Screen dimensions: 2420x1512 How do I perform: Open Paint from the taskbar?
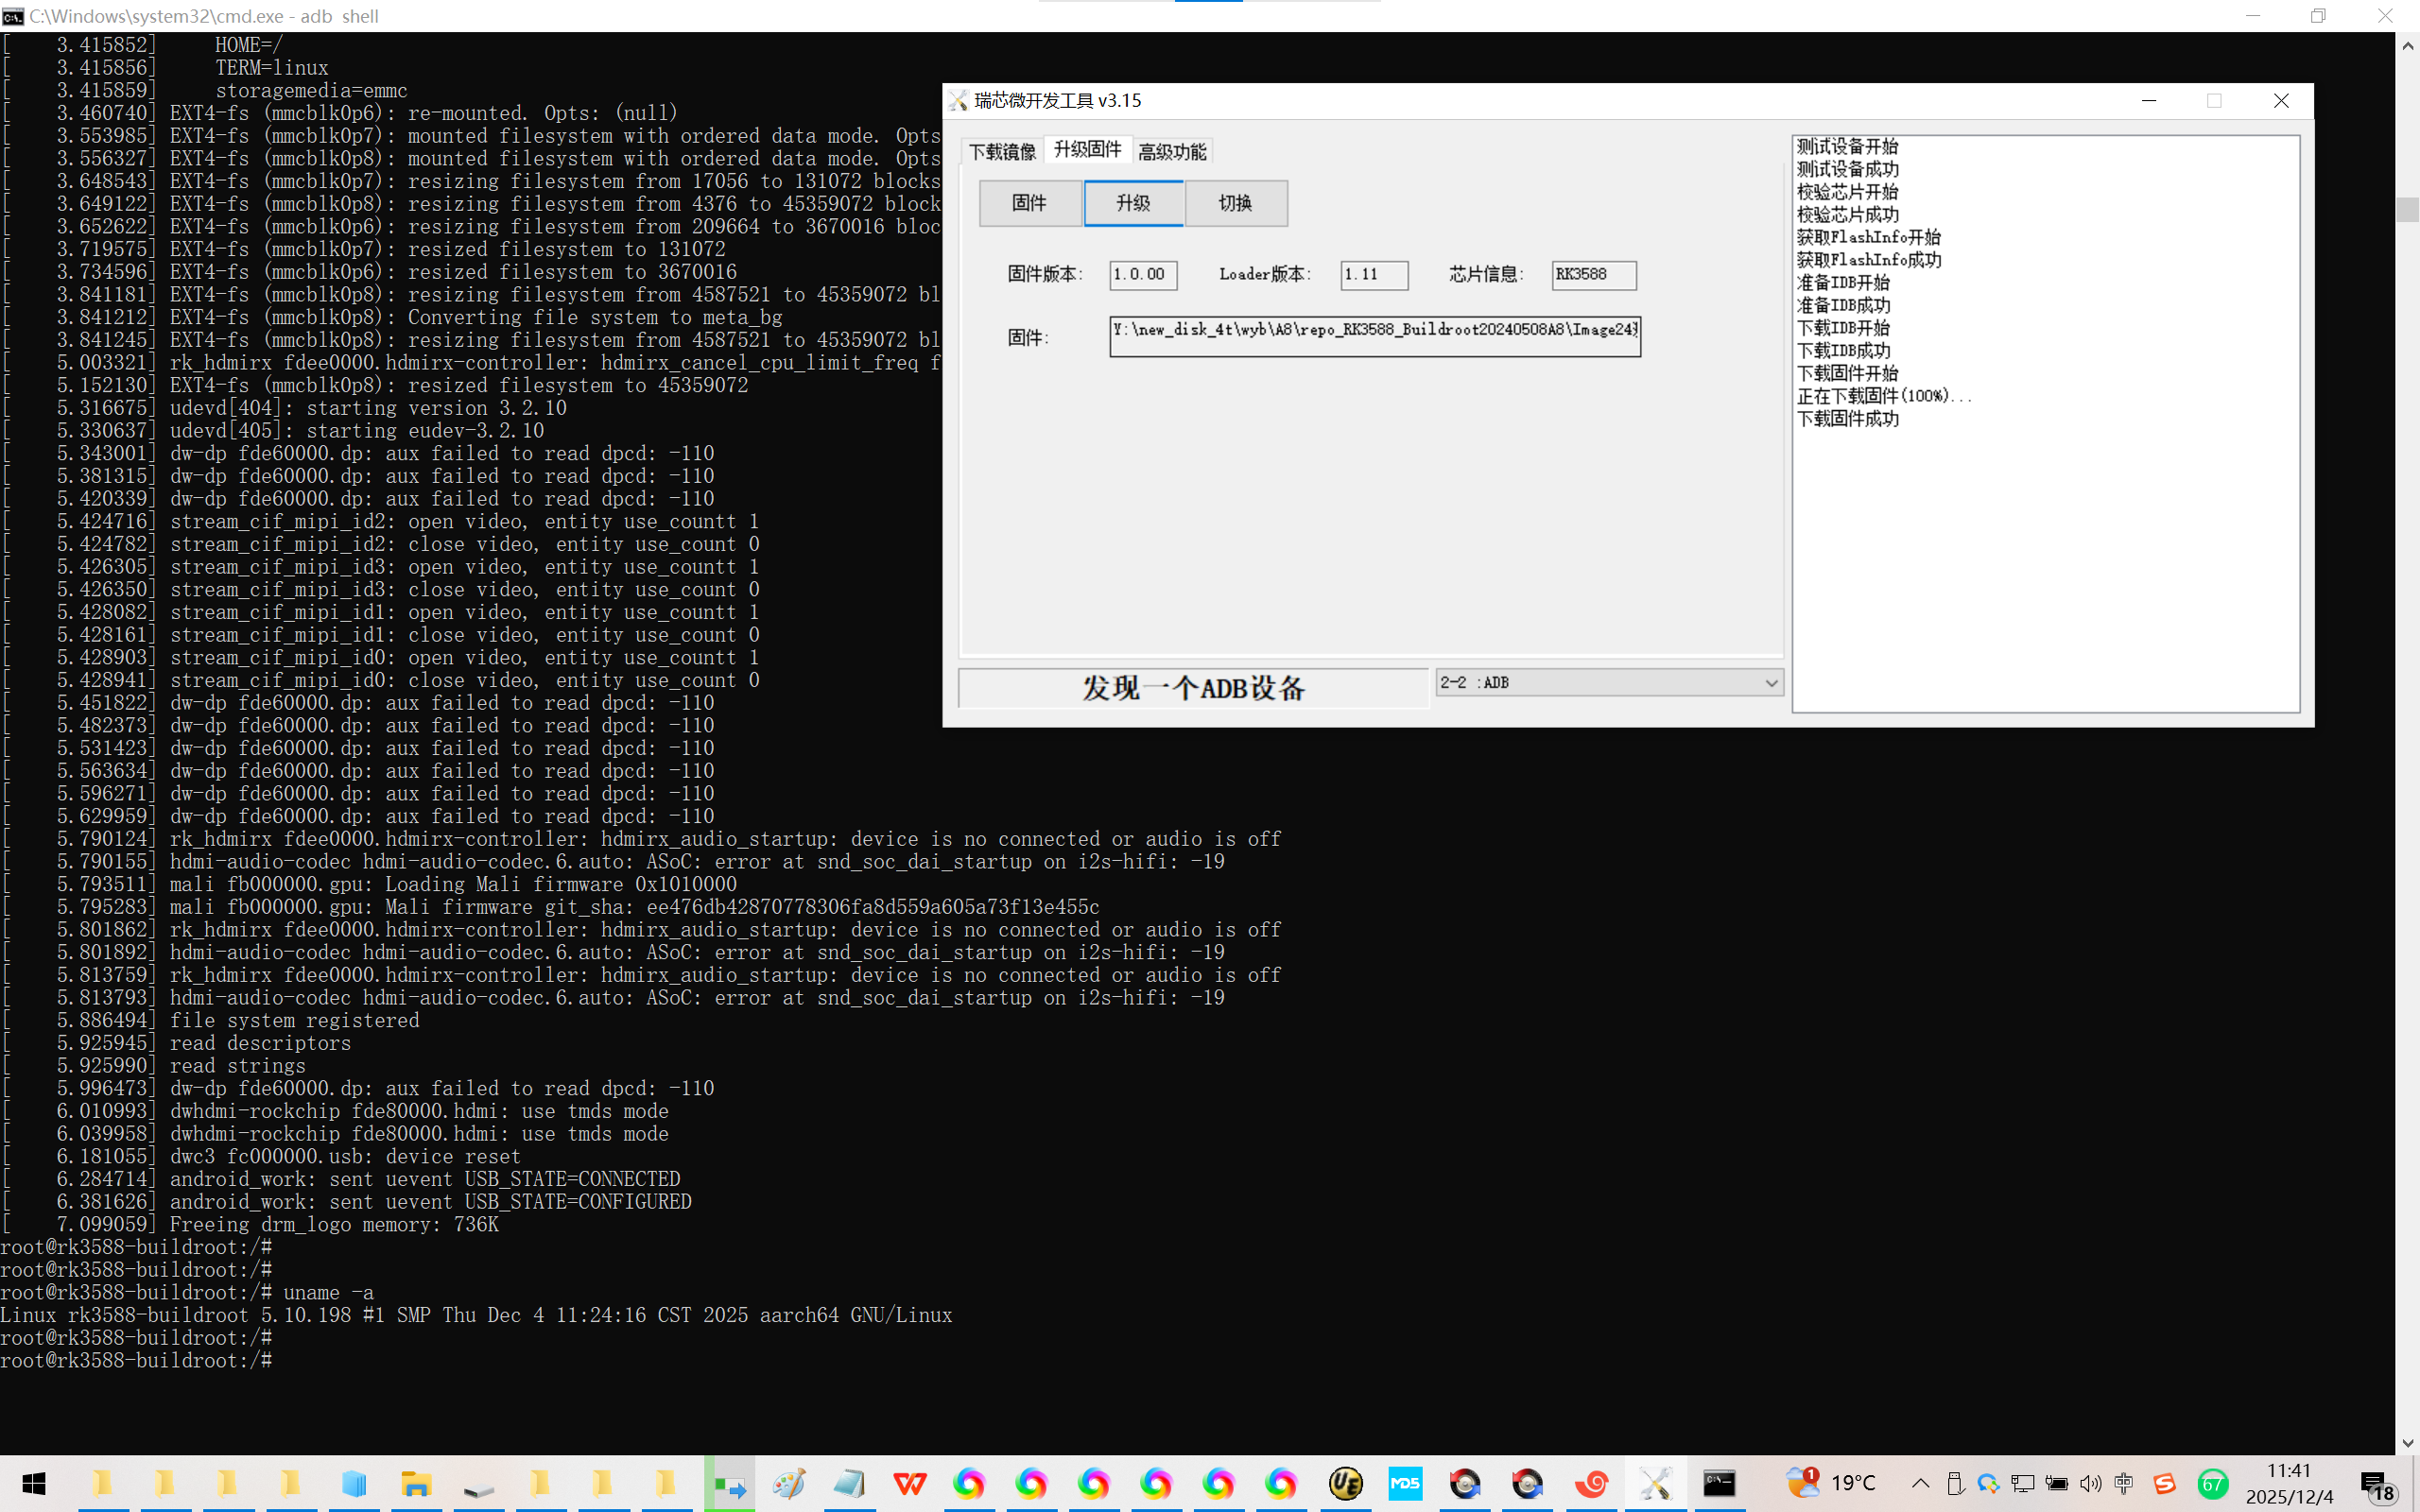[789, 1484]
